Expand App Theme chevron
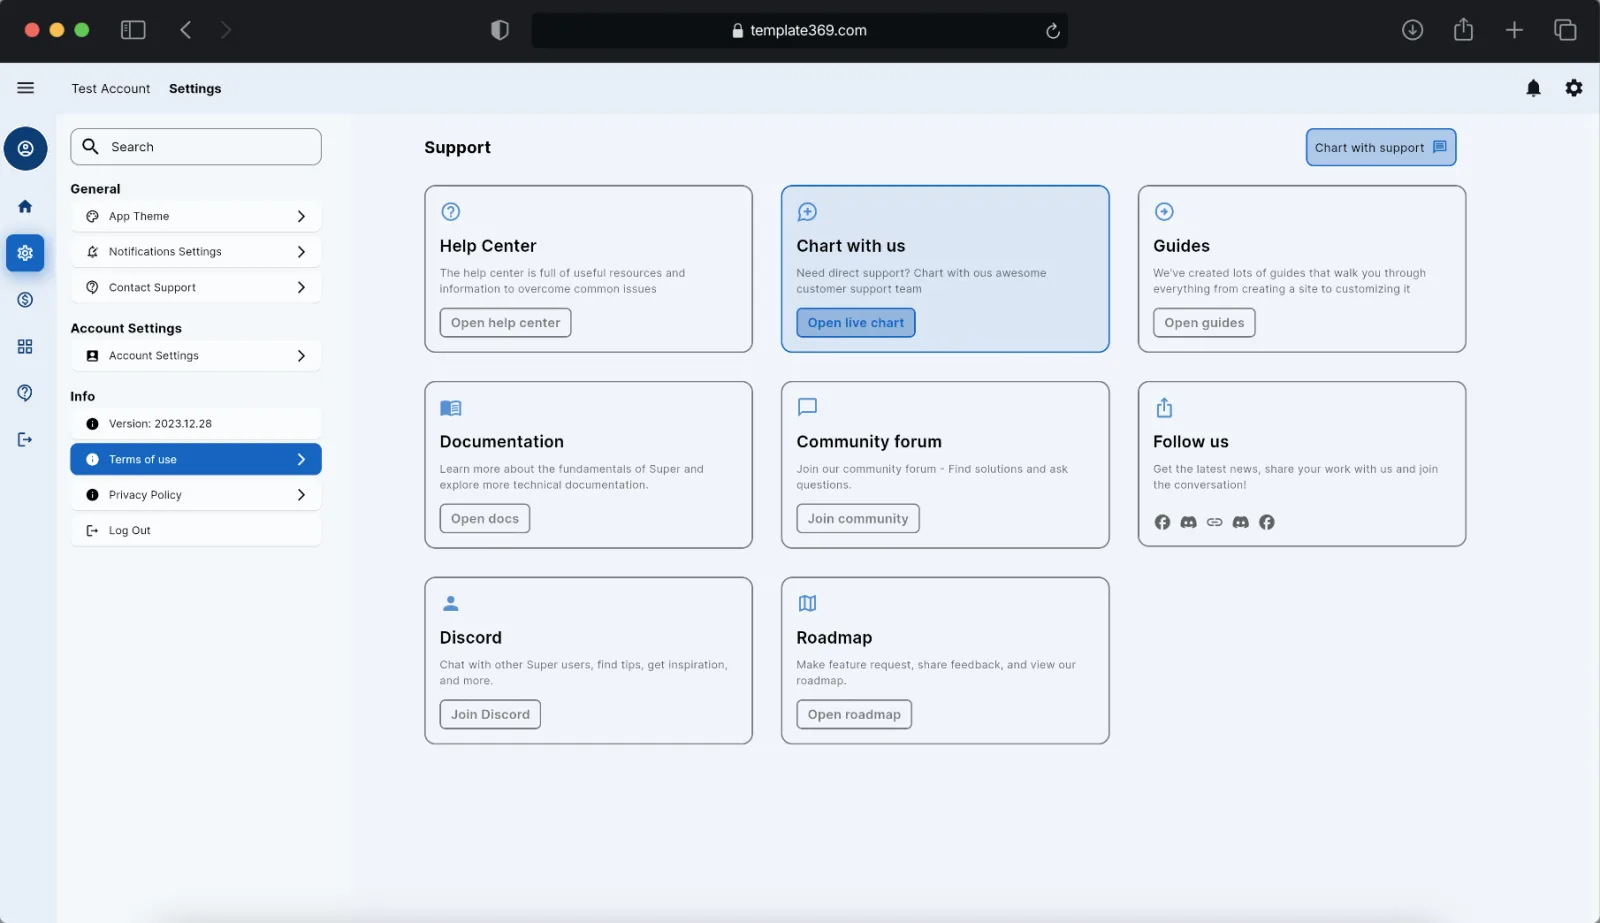1600x923 pixels. click(301, 216)
